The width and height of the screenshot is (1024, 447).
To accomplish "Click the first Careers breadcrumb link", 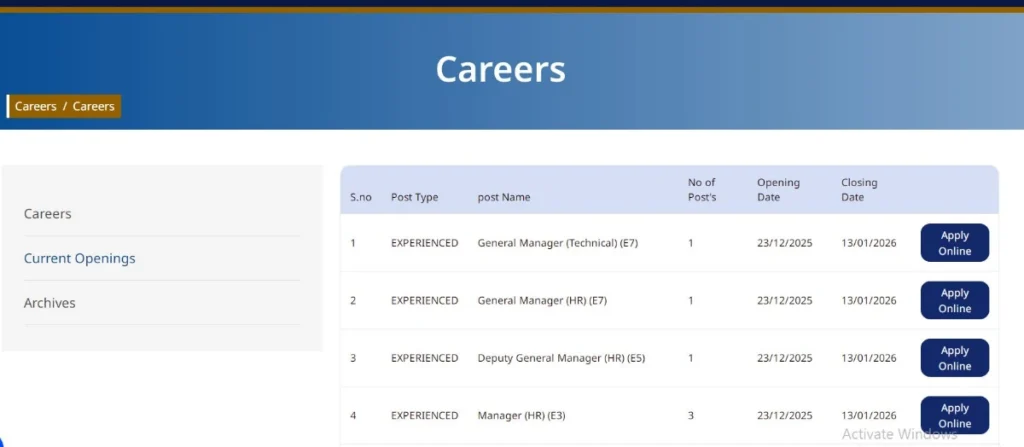I will [x=36, y=106].
